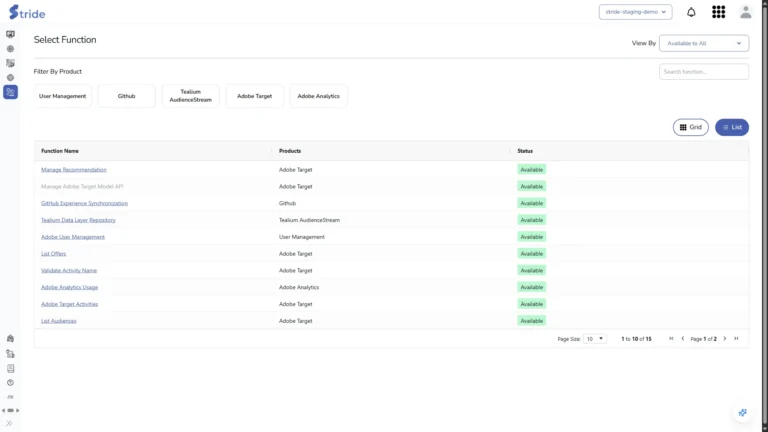
Task: Open the apps grid launcher
Action: tap(719, 12)
